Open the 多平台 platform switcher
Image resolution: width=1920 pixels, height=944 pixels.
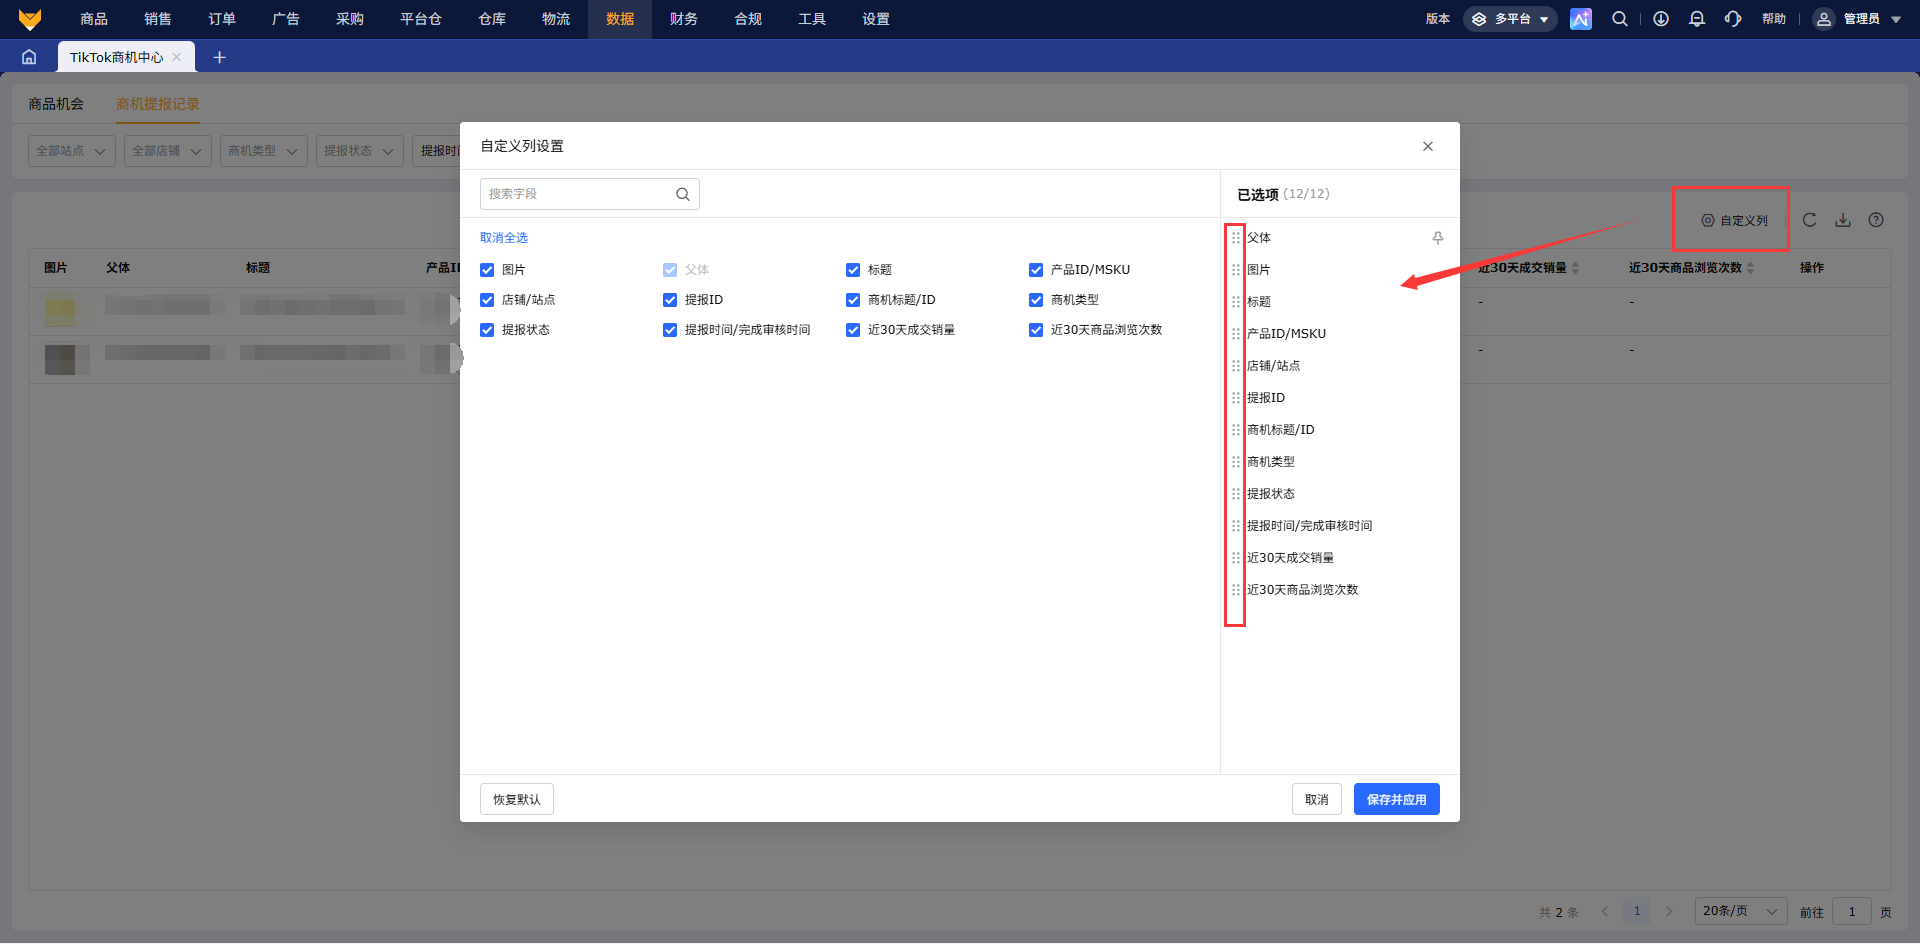[1510, 19]
